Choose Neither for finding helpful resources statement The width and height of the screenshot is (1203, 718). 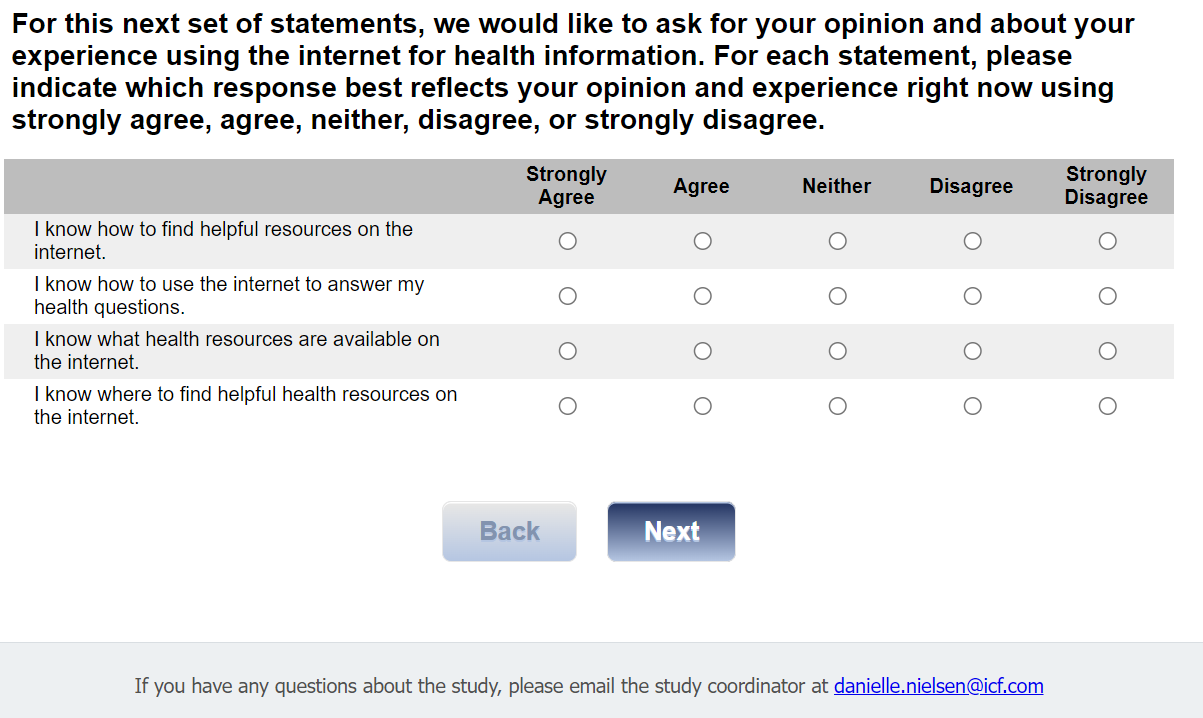pyautogui.click(x=838, y=241)
